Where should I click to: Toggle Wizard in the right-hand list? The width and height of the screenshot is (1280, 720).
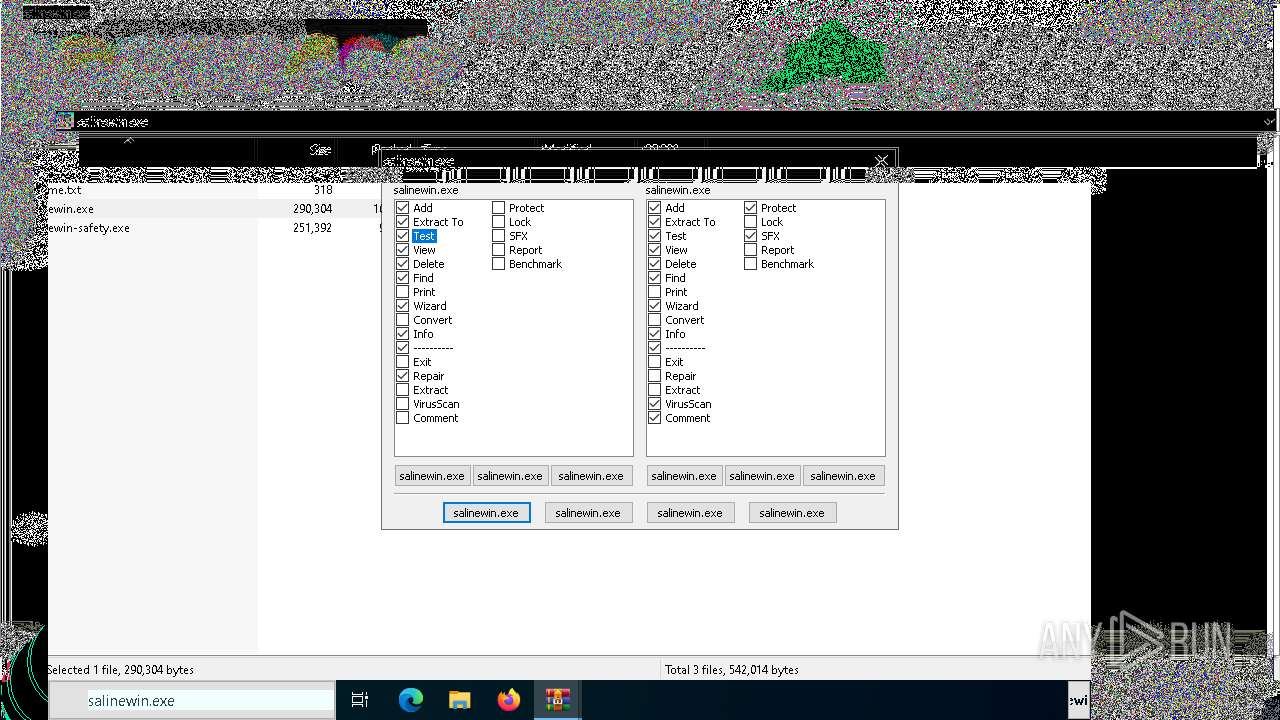[x=655, y=306]
